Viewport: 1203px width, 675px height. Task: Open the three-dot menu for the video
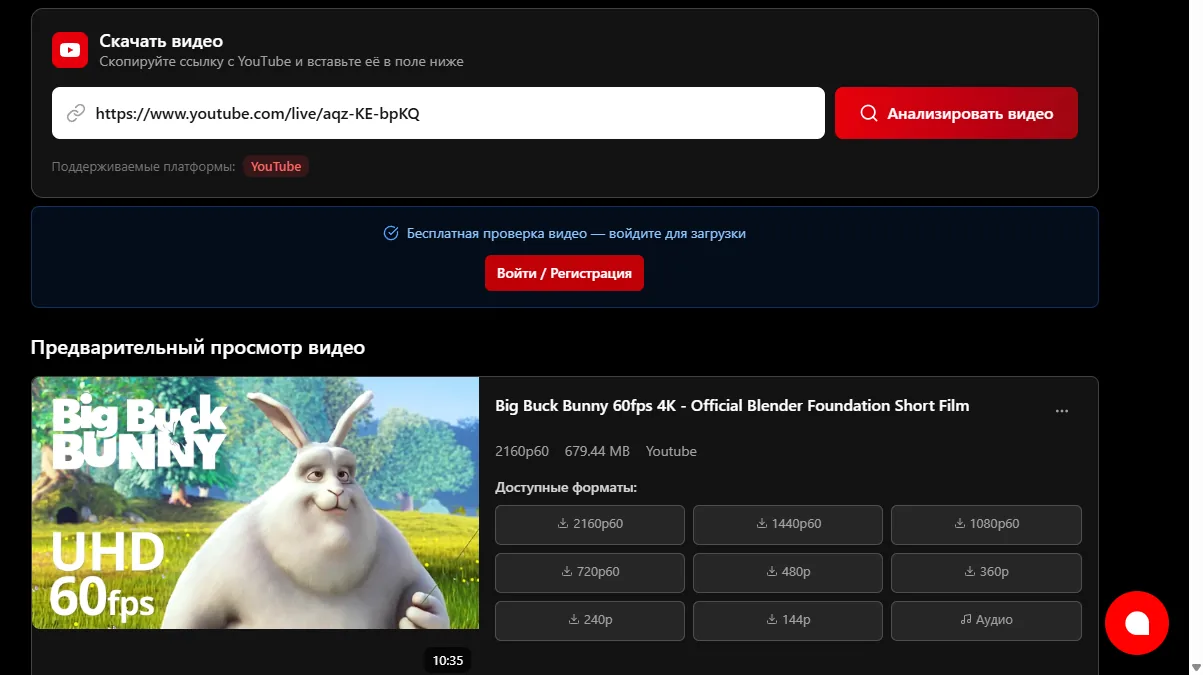pyautogui.click(x=1062, y=411)
